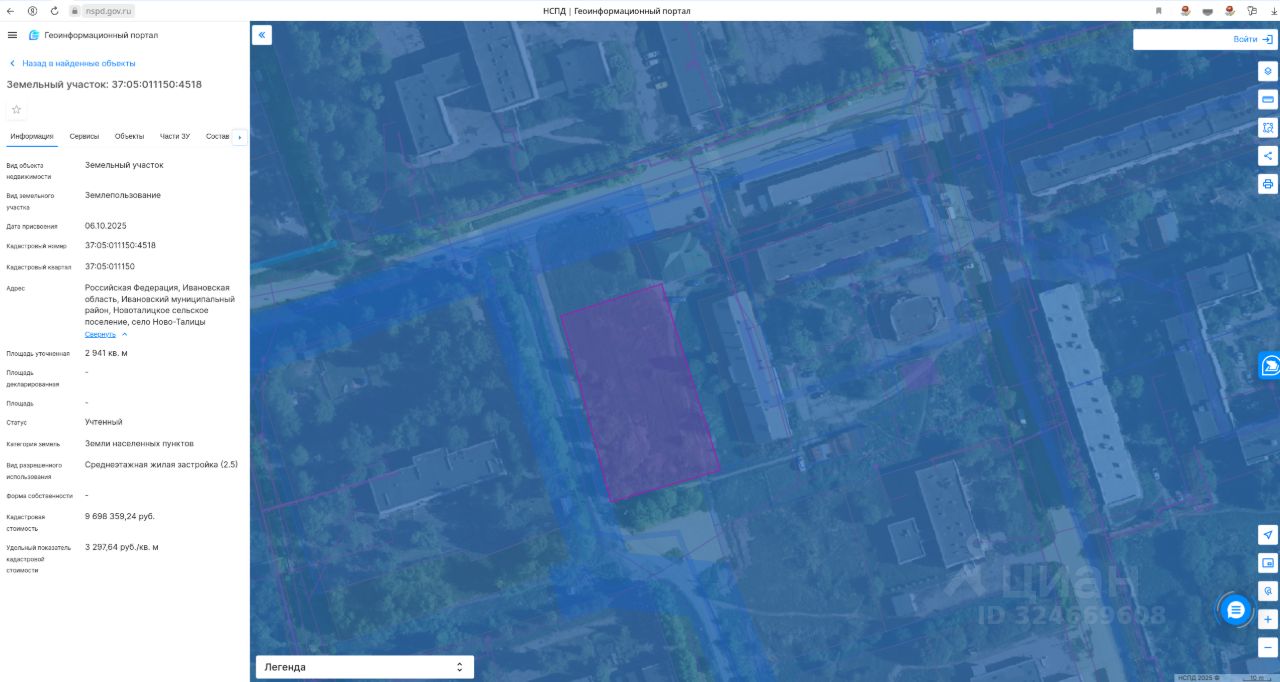The height and width of the screenshot is (682, 1280).
Task: Open the hamburger main menu
Action: (12, 35)
